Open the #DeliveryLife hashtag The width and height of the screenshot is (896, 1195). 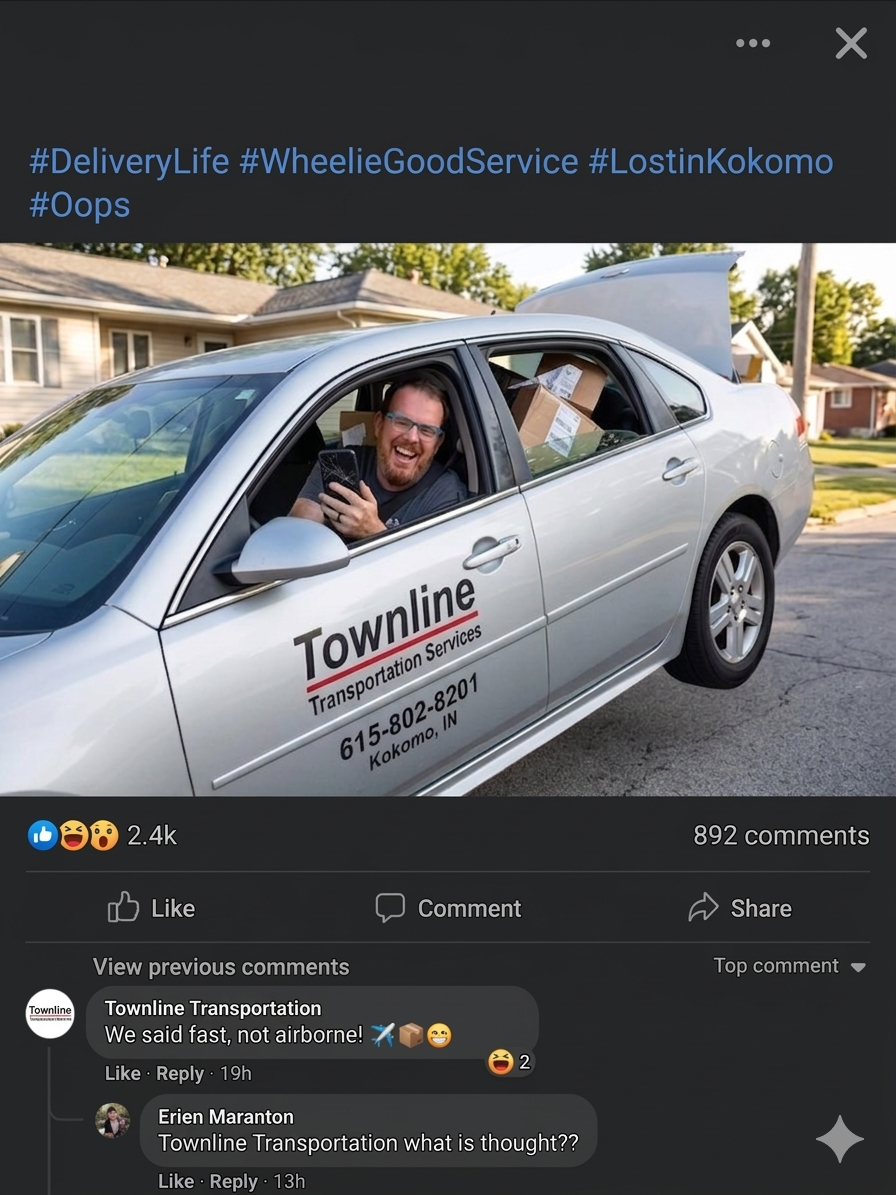129,162
